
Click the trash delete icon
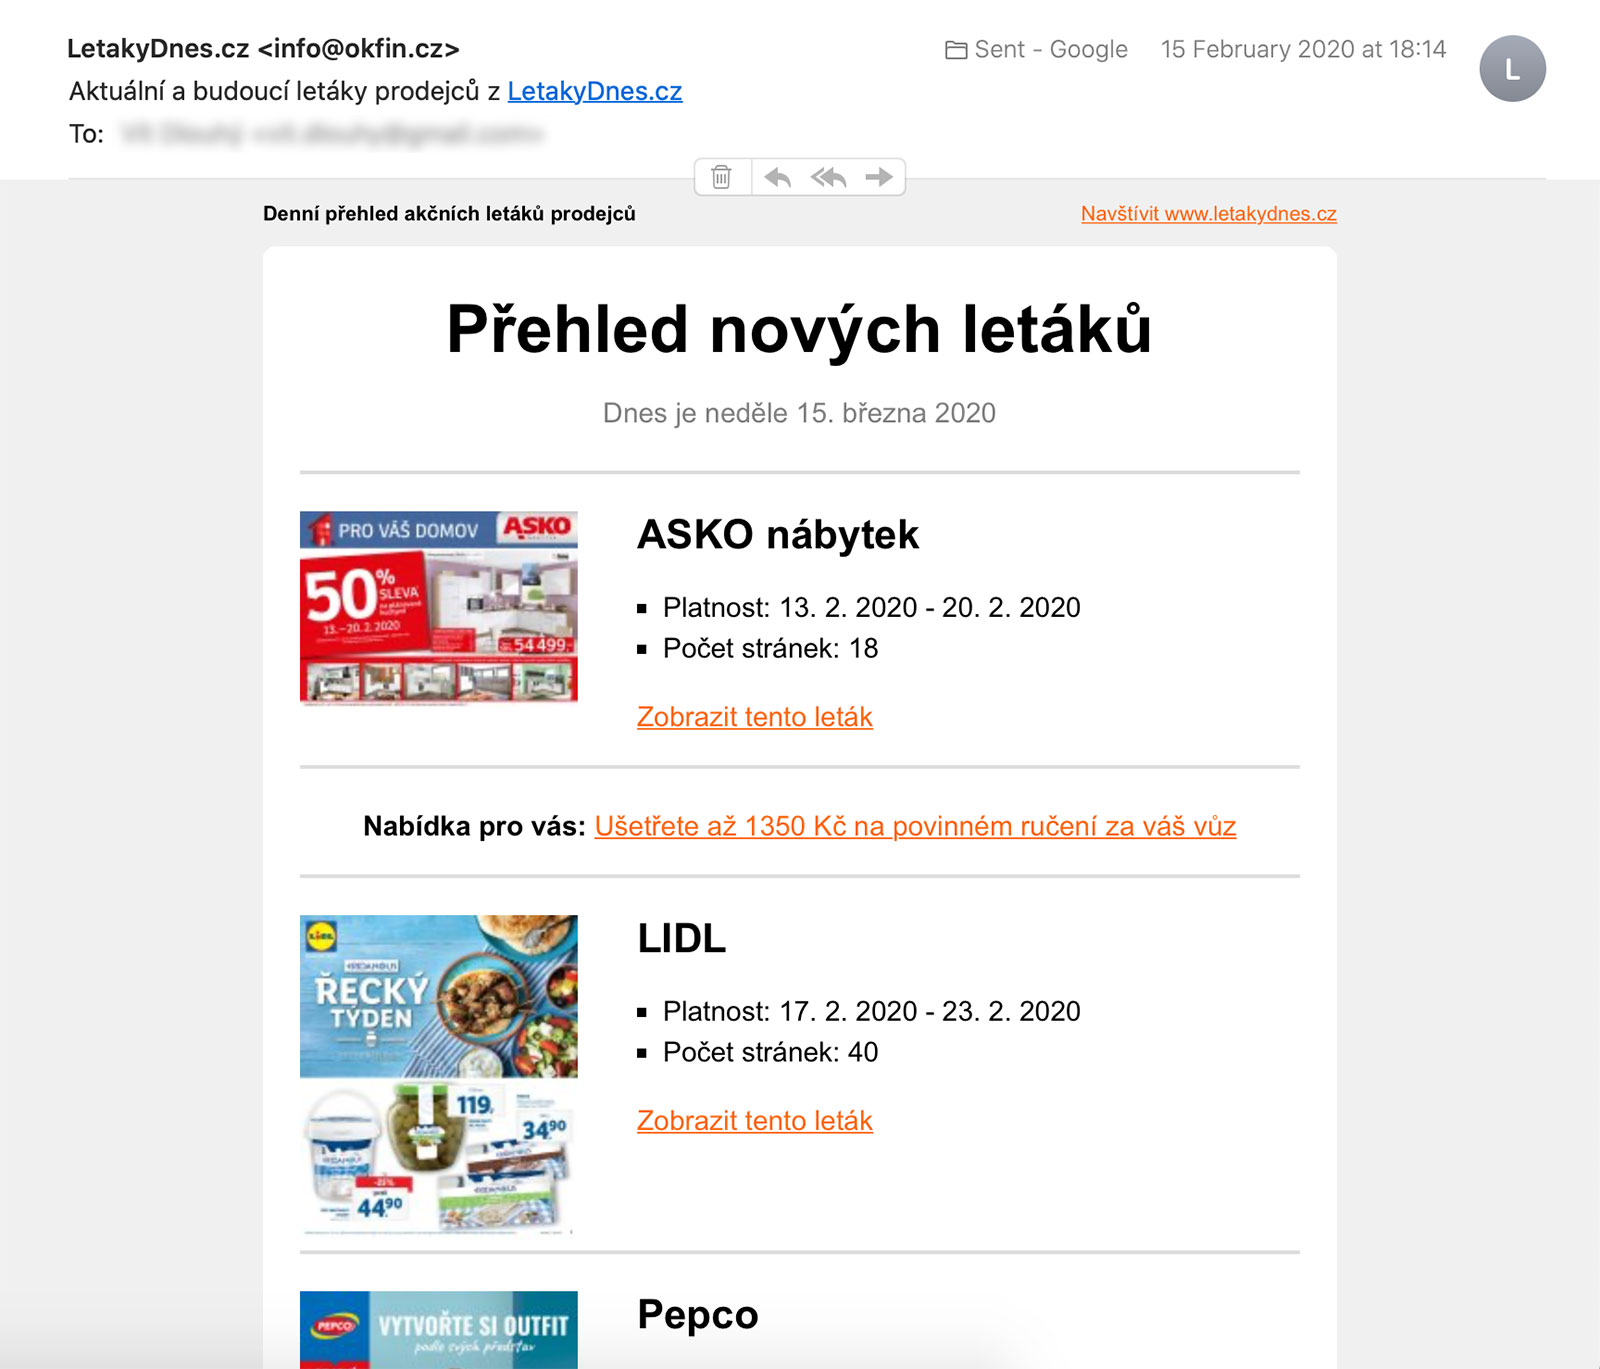click(721, 177)
